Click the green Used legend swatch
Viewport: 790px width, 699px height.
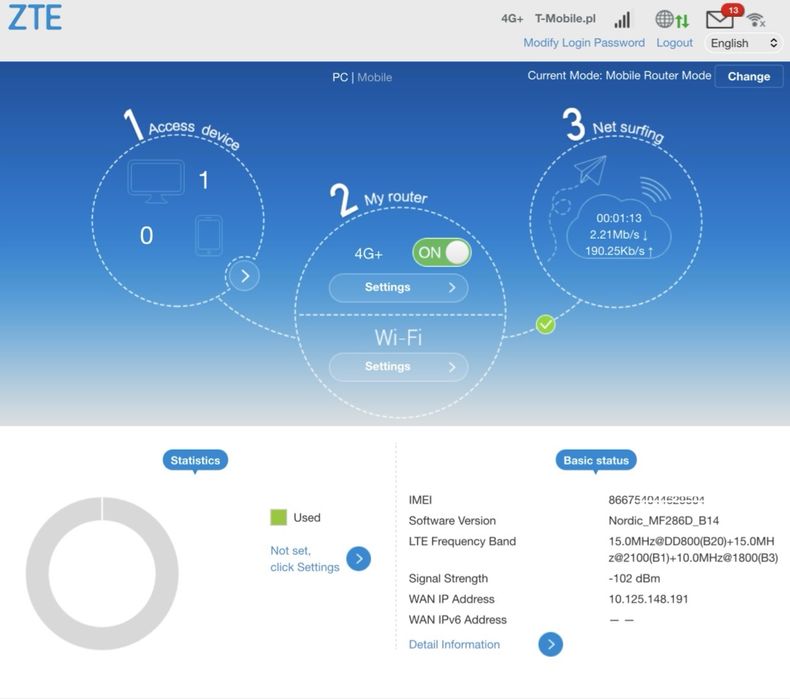point(279,517)
